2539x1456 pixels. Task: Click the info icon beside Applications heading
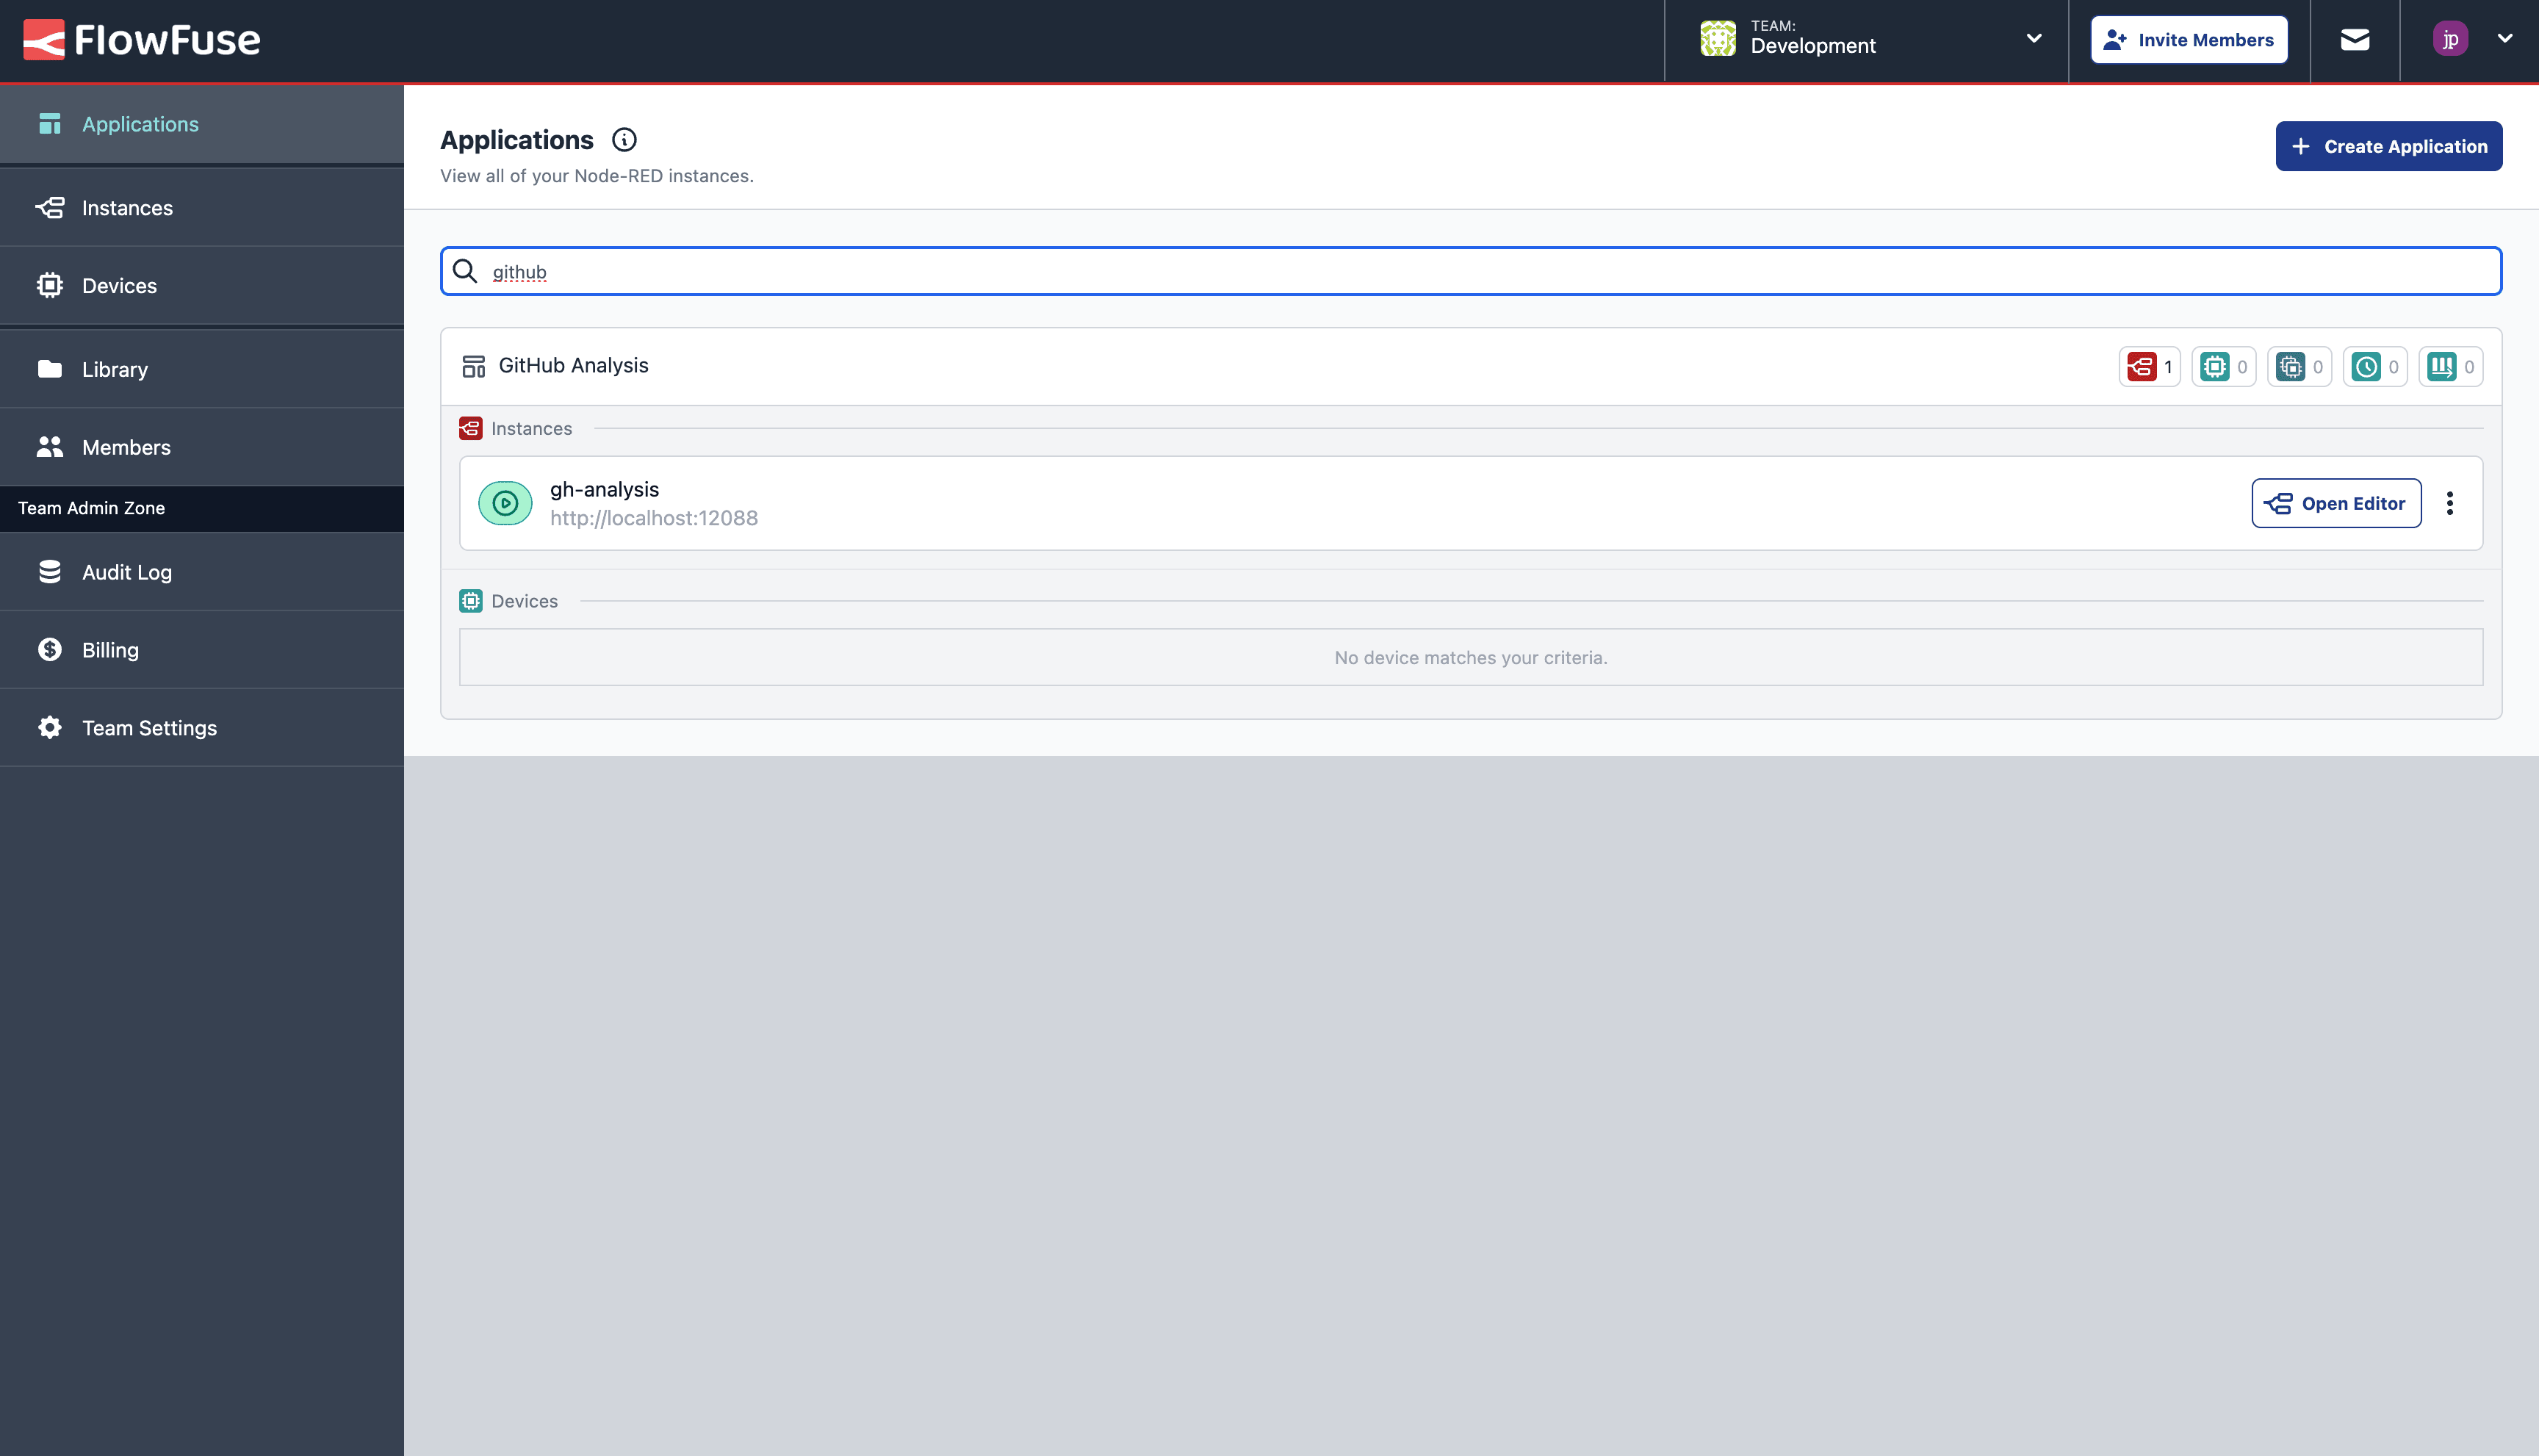point(624,139)
